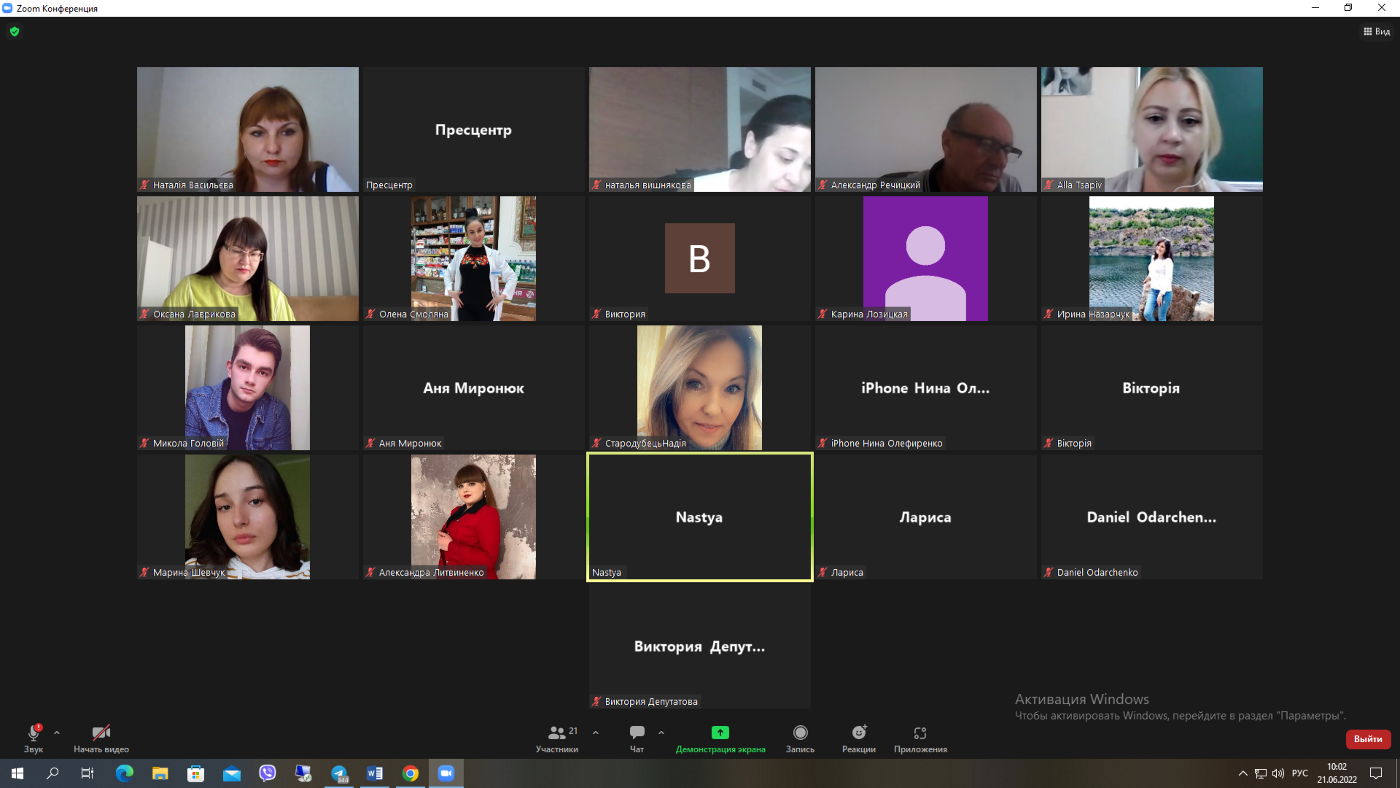Open the Chat icon
The height and width of the screenshot is (788, 1400).
tap(637, 733)
